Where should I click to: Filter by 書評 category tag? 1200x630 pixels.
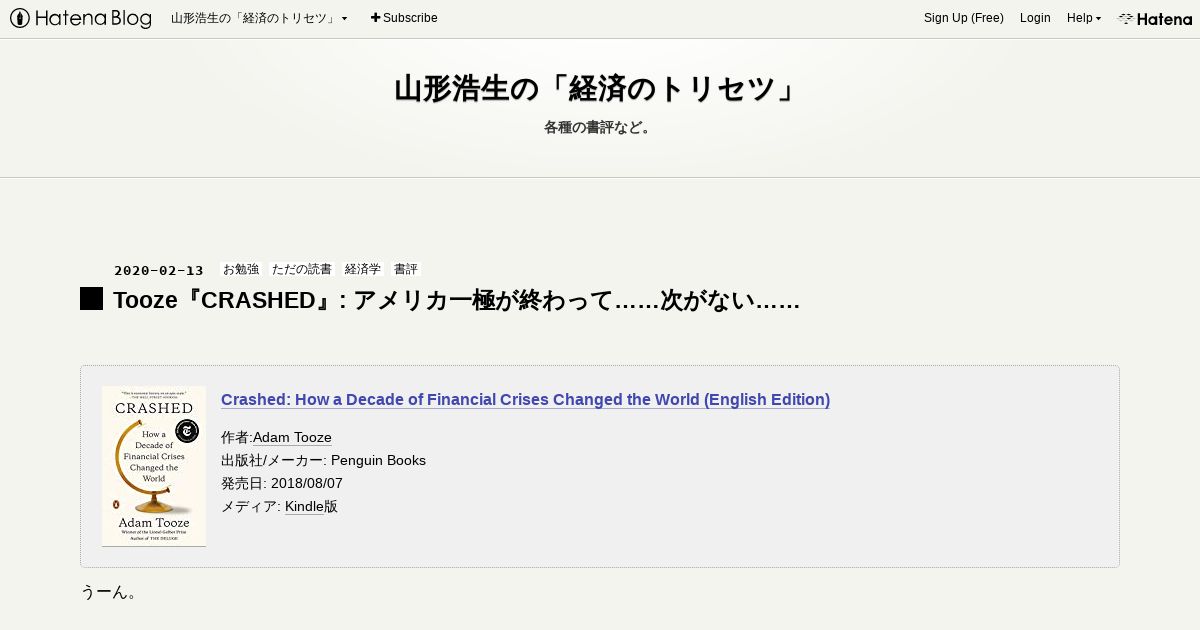pos(406,269)
